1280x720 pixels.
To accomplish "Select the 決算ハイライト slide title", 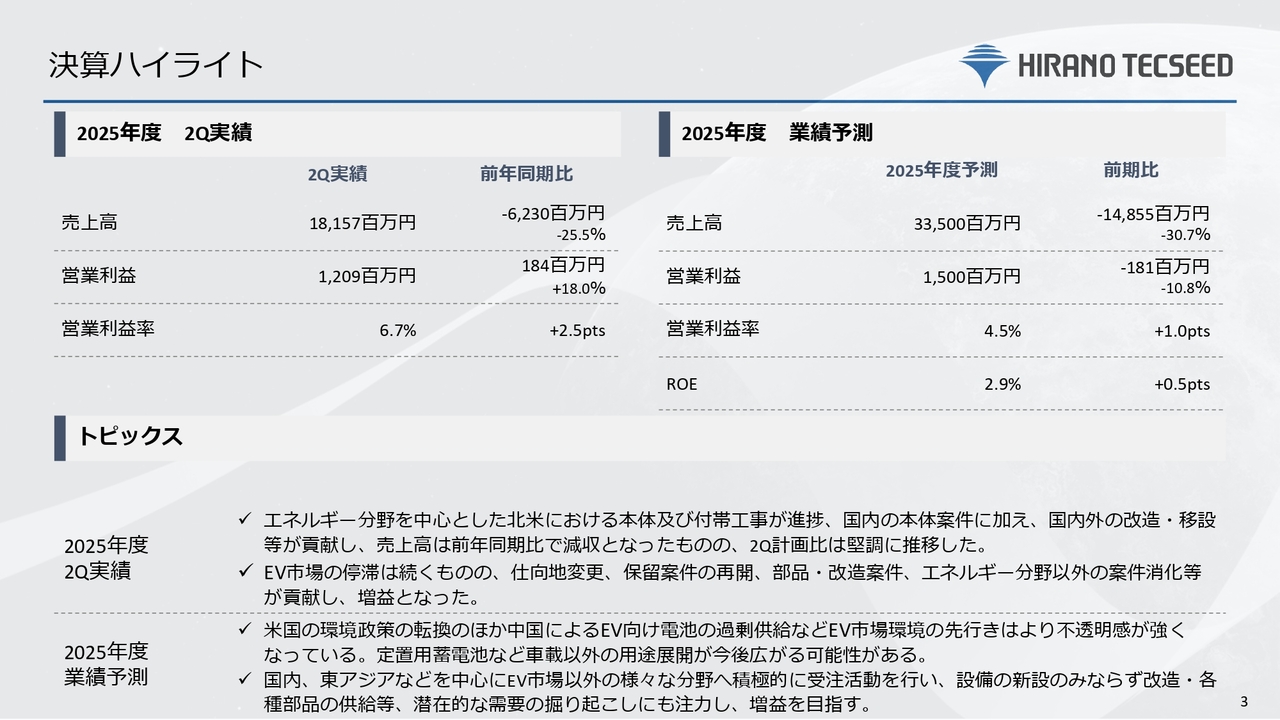I will [155, 64].
